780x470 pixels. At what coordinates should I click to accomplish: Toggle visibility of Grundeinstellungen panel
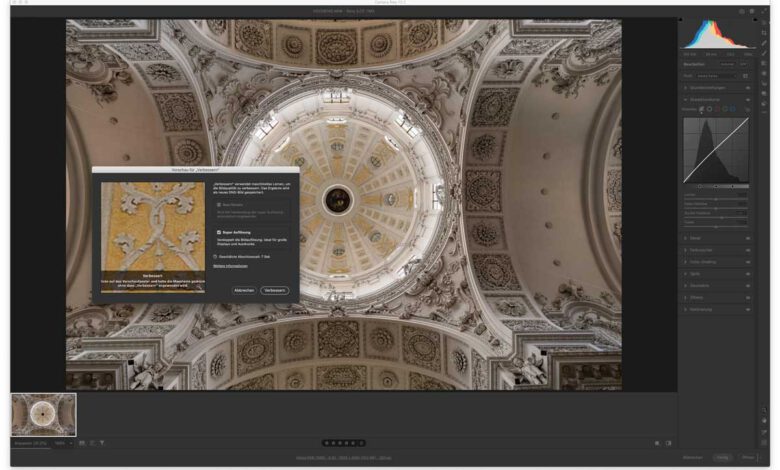[748, 88]
